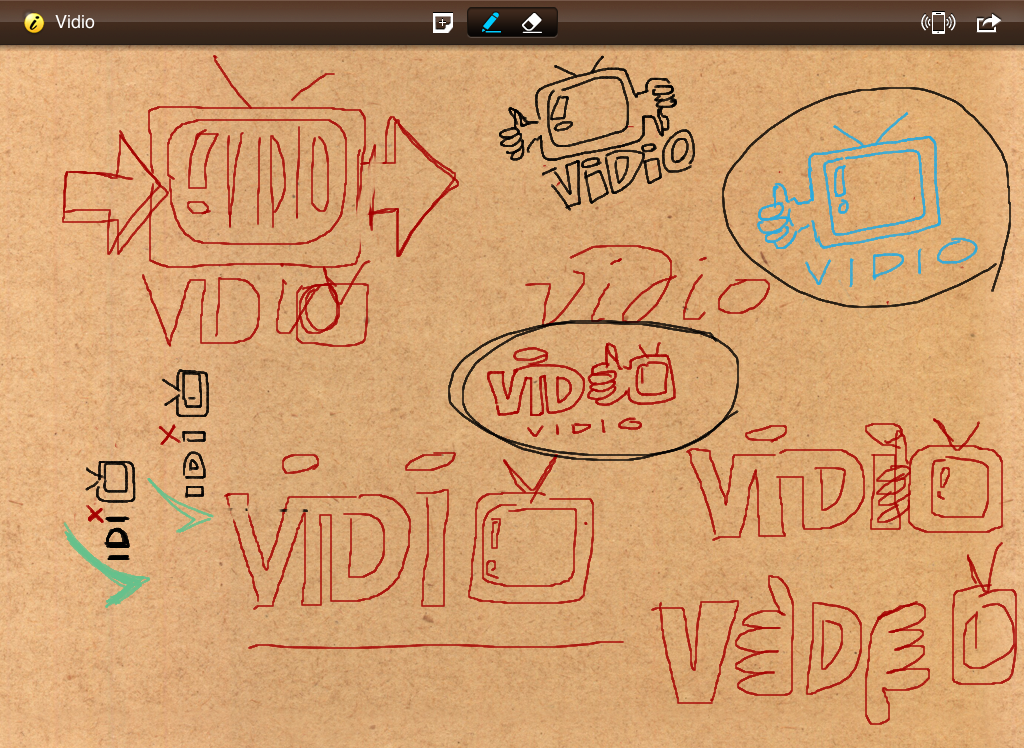Click the 'Vidio' note title
The height and width of the screenshot is (748, 1024).
coord(75,22)
